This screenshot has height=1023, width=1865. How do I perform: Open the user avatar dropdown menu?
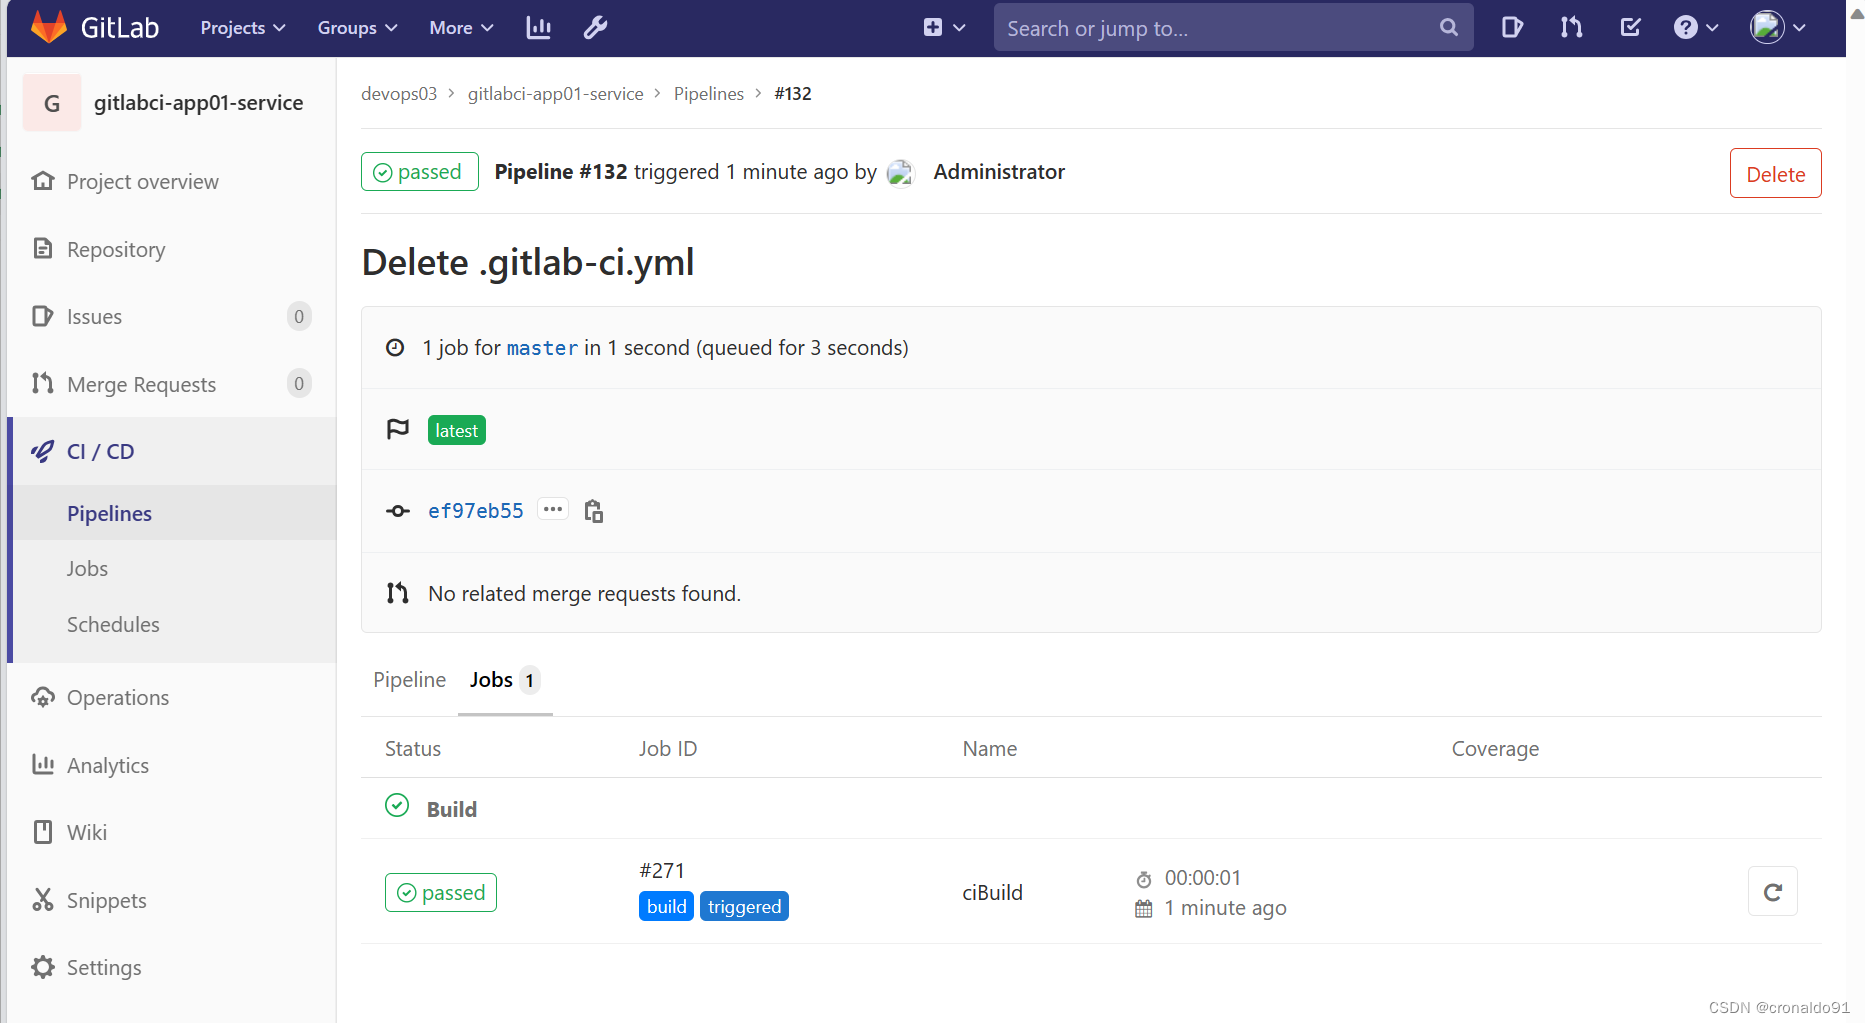[x=1778, y=28]
